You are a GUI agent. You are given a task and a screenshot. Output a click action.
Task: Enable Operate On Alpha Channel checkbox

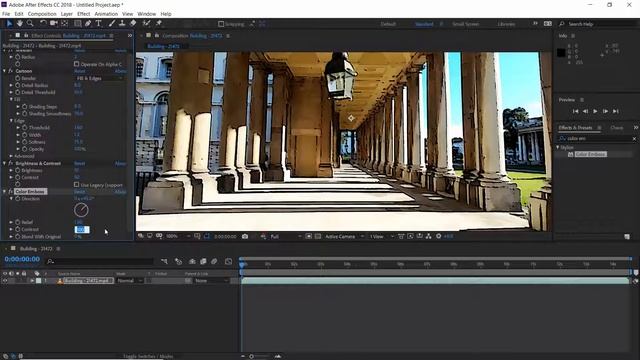76,64
